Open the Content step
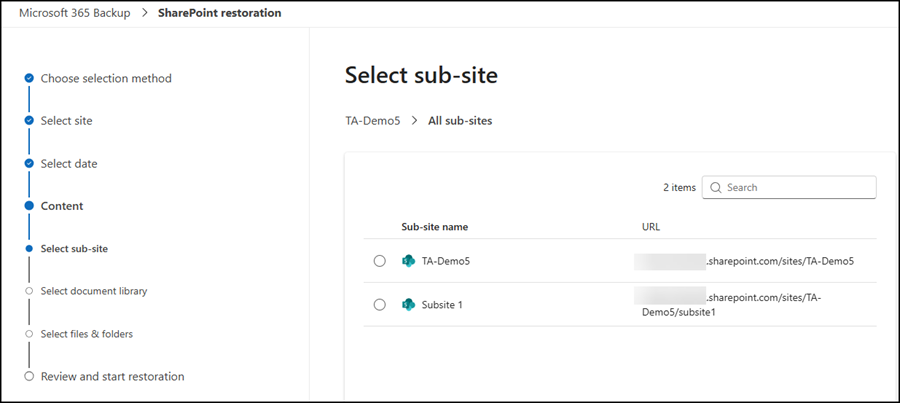 tap(62, 206)
